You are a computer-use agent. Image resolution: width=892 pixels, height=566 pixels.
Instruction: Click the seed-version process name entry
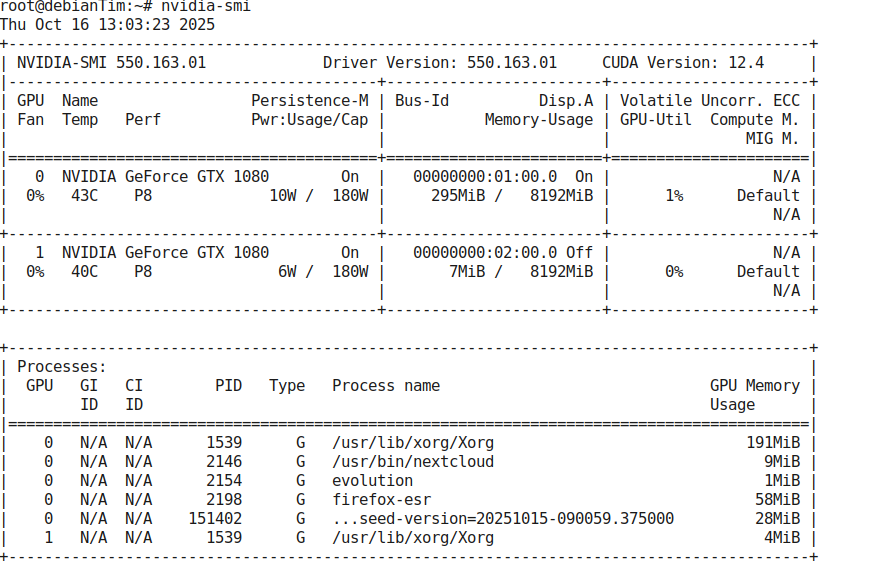[503, 518]
